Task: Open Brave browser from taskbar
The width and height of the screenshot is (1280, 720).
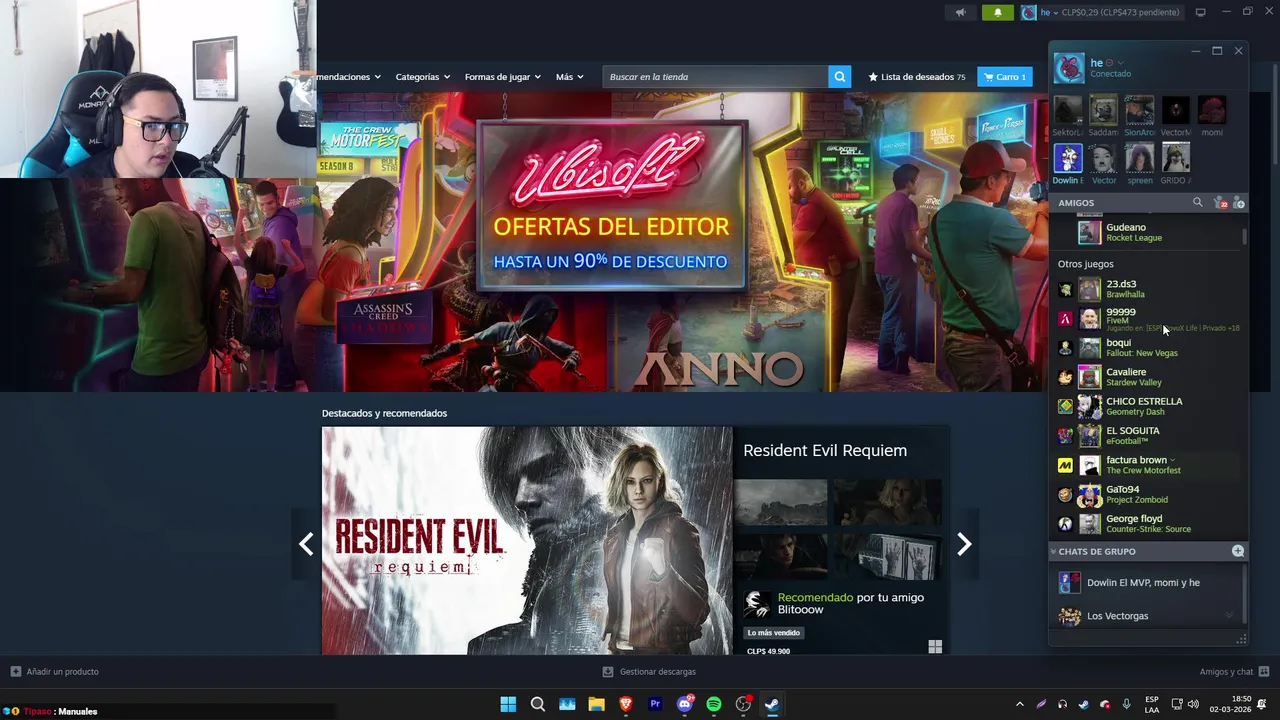Action: click(x=626, y=704)
